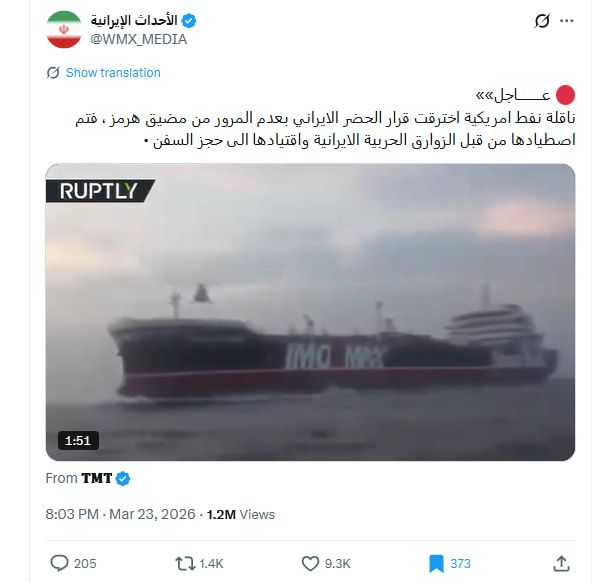The width and height of the screenshot is (612, 582).
Task: Toggle like with the heart icon
Action: click(x=311, y=564)
